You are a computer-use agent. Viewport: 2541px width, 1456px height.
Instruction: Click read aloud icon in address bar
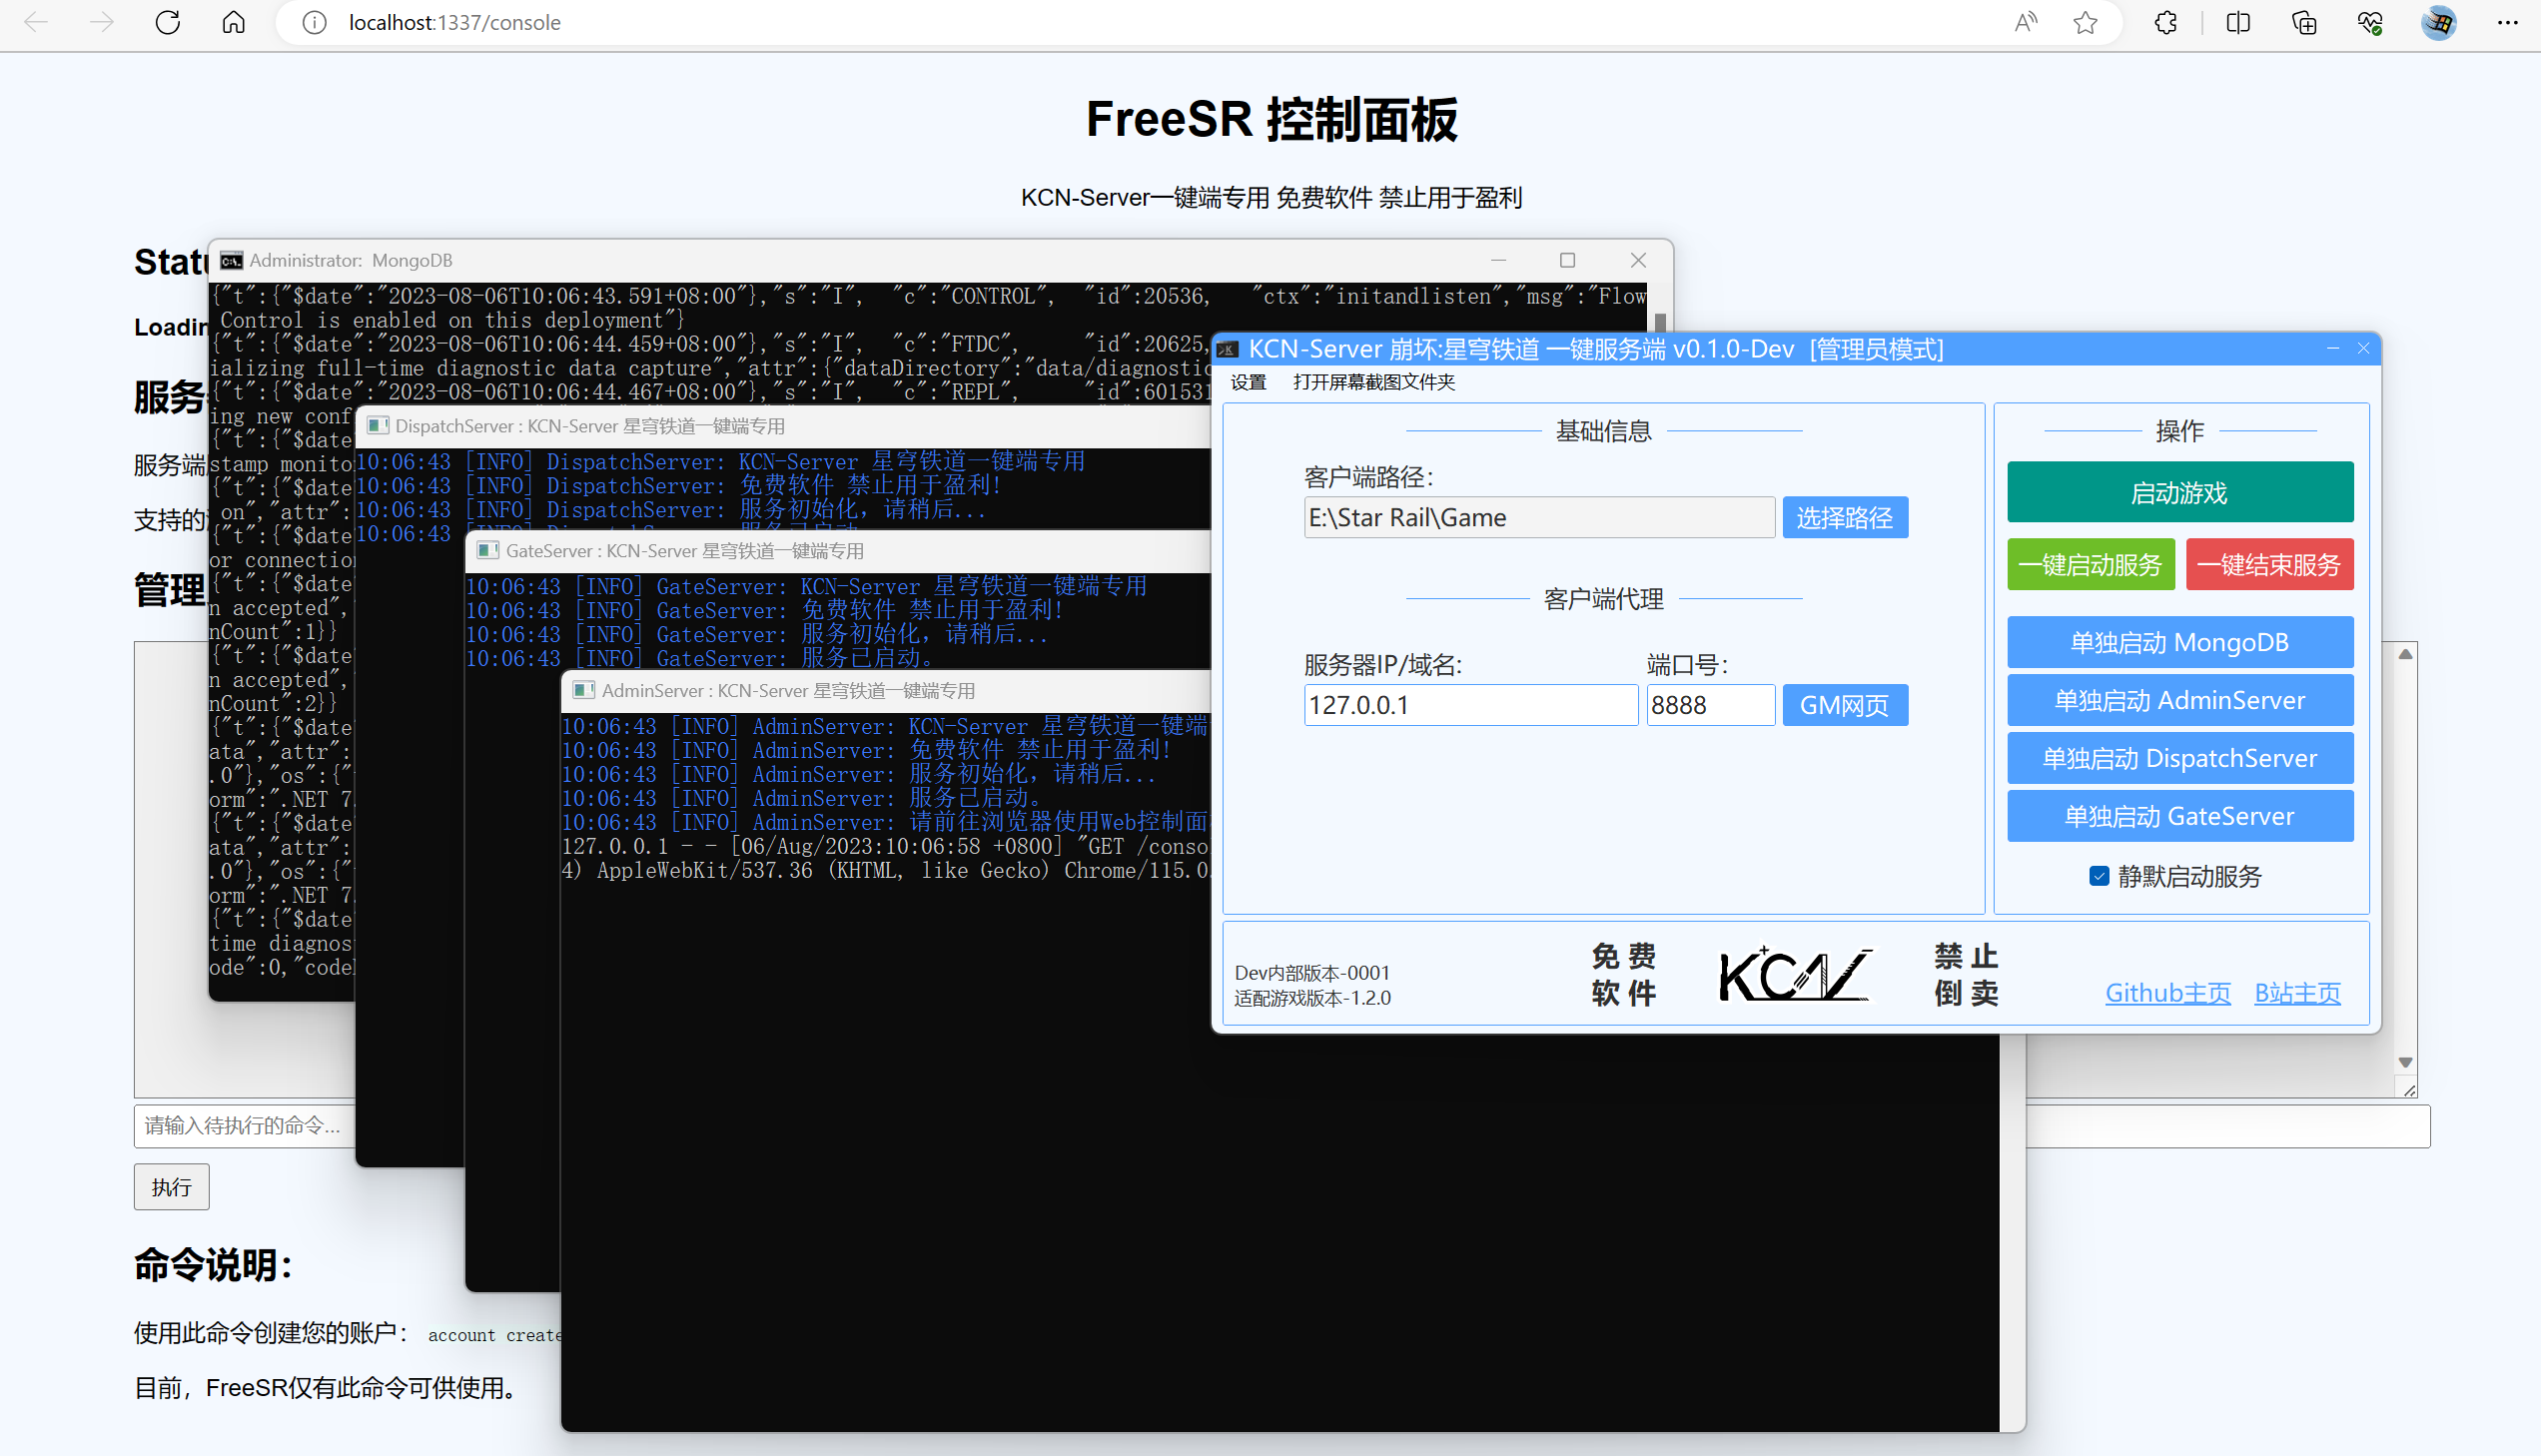2025,22
